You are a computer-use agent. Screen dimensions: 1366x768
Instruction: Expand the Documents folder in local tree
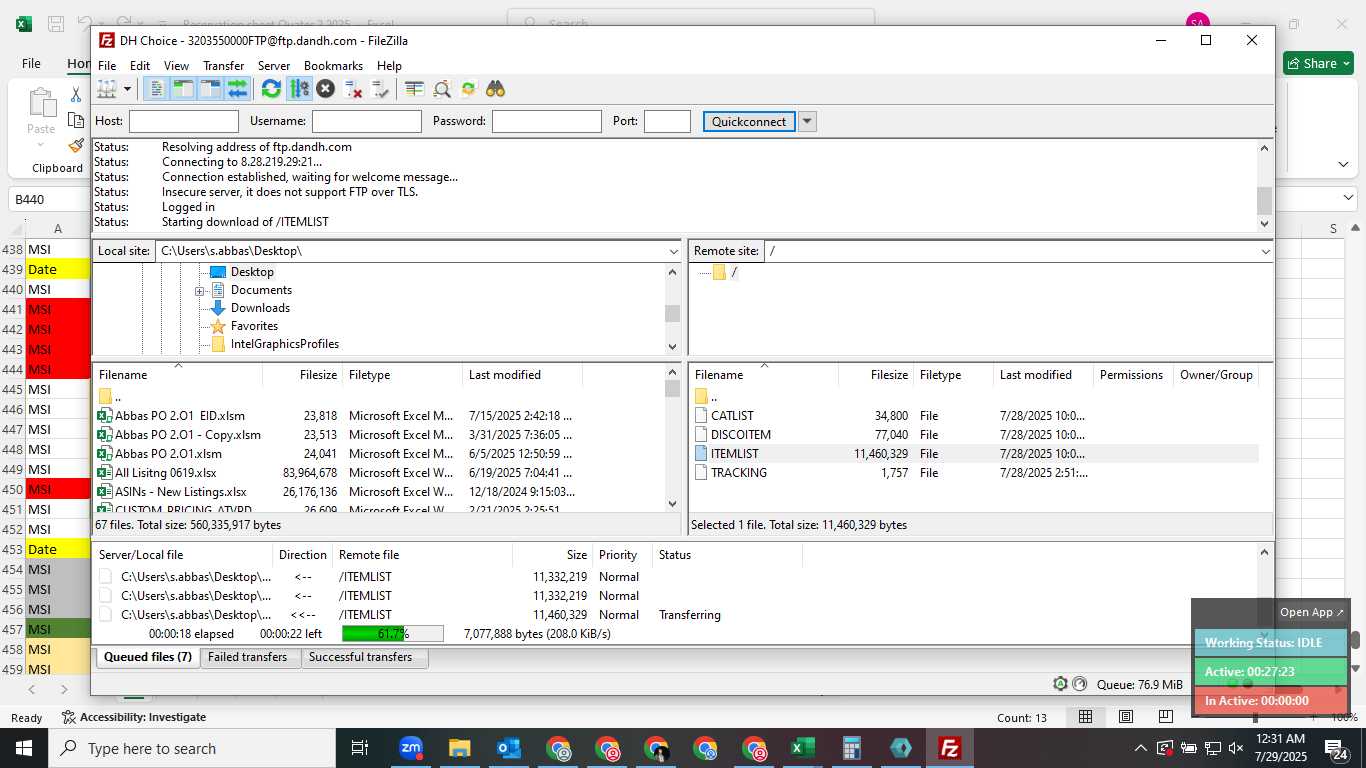point(200,291)
